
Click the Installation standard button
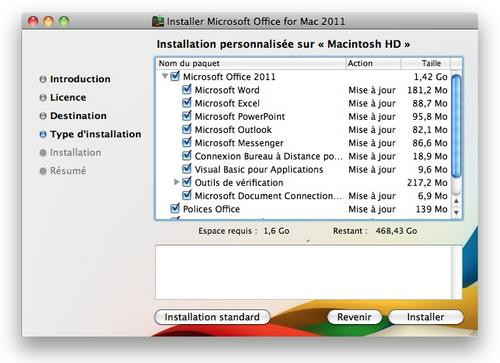(212, 317)
